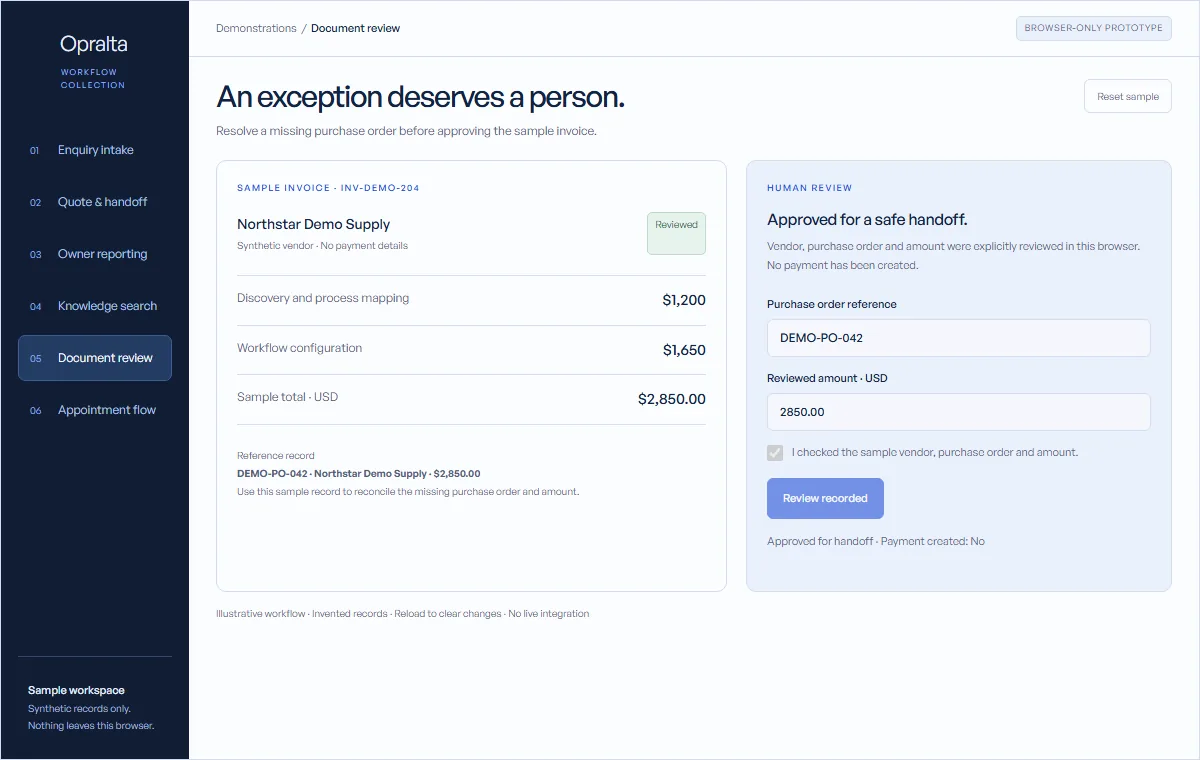The height and width of the screenshot is (760, 1200).
Task: Focus the Reviewed amount USD field
Action: 958,412
